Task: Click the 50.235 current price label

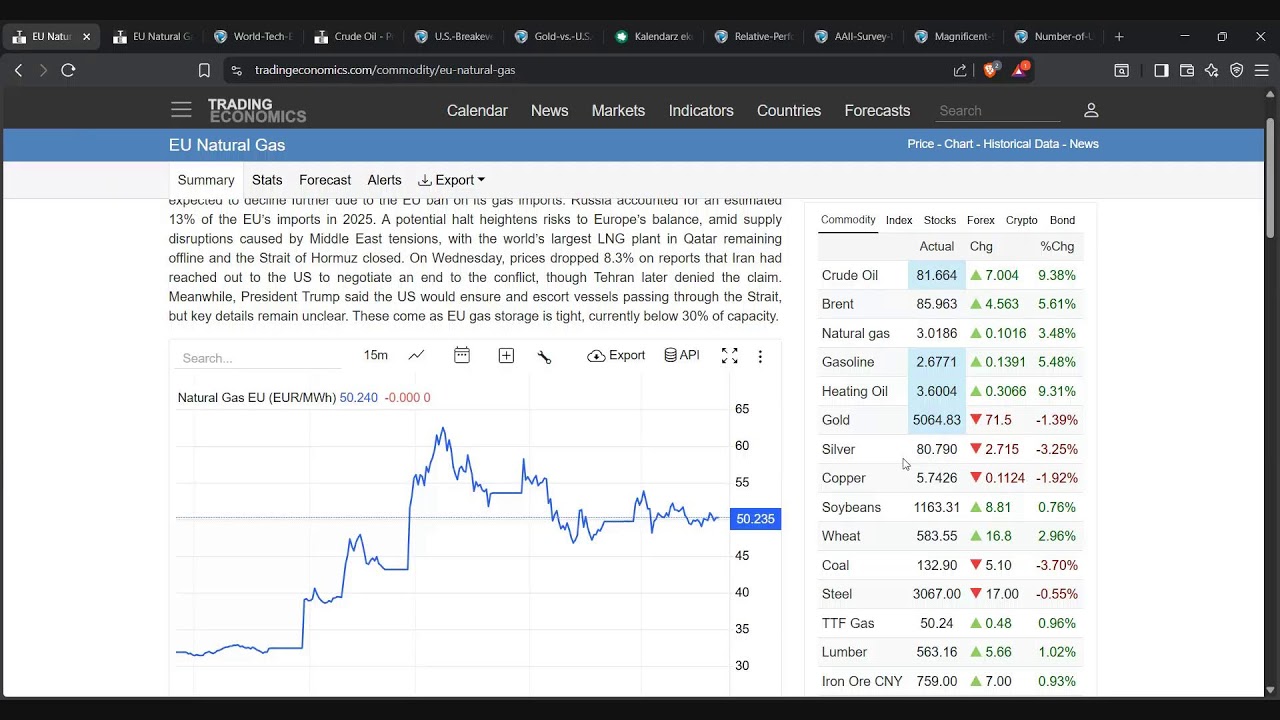Action: (x=755, y=519)
